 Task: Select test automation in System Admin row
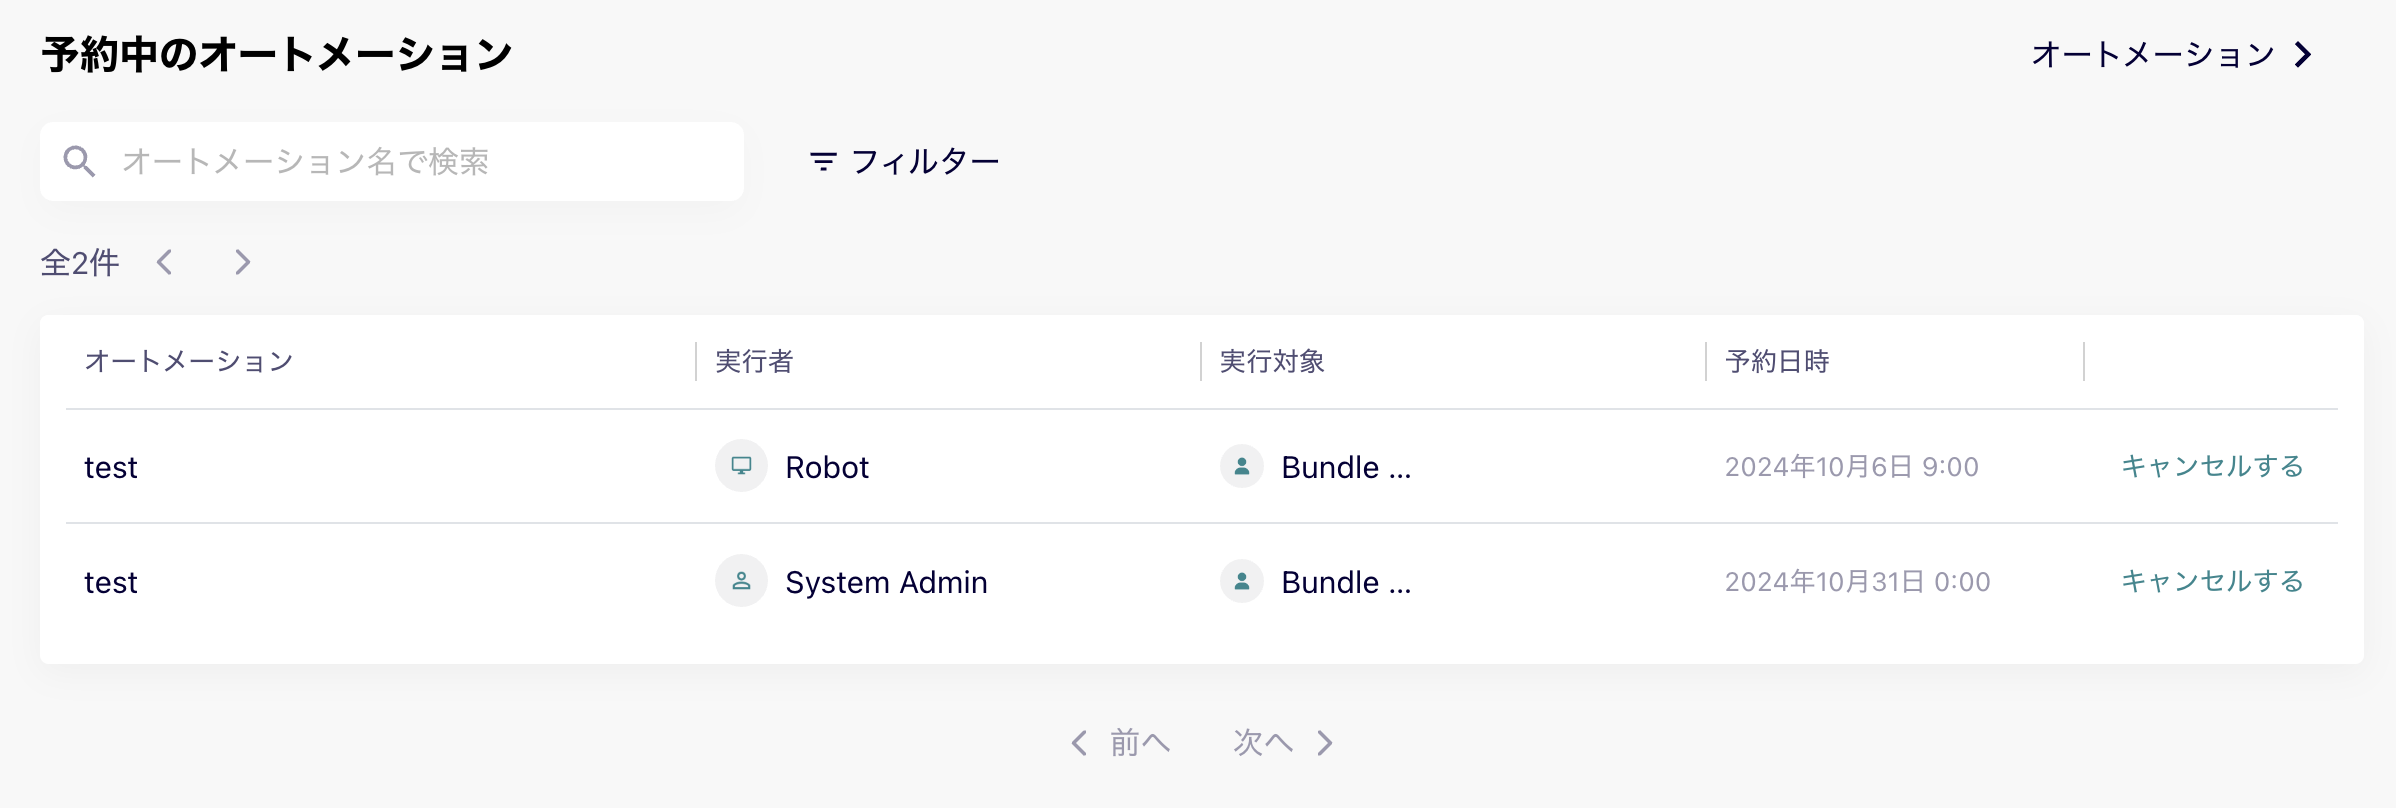tap(111, 582)
